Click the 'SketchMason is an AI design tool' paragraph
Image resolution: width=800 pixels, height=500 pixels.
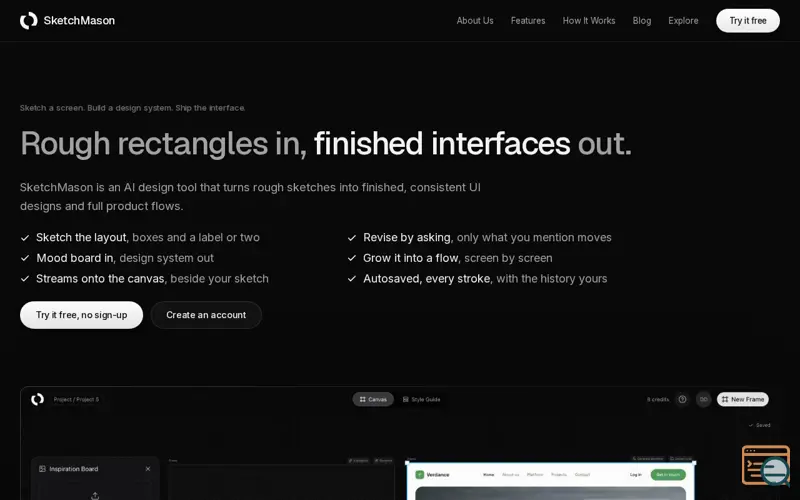250,196
